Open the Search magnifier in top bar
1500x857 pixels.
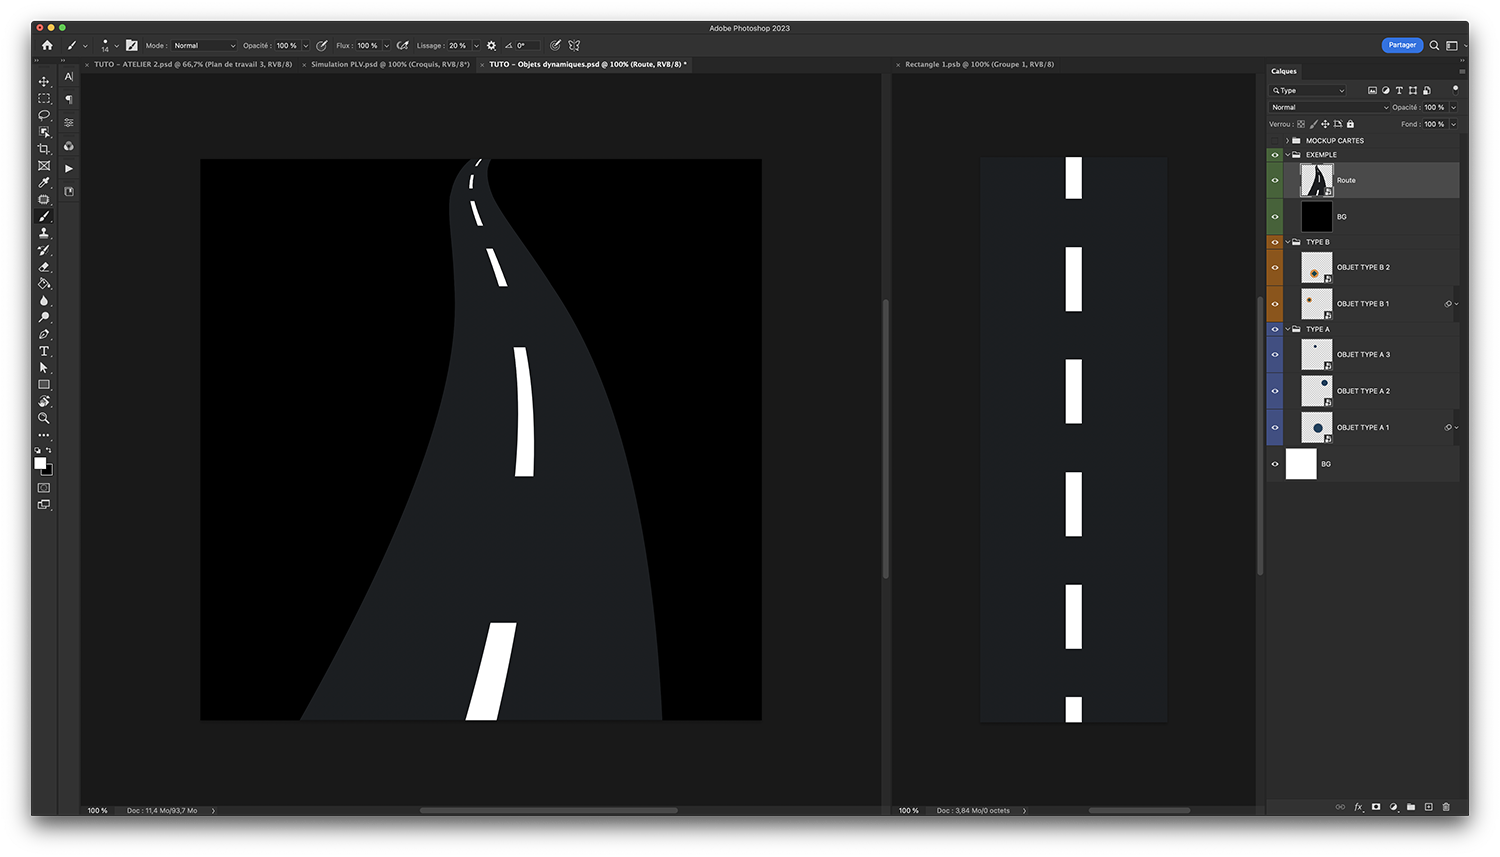pos(1434,45)
